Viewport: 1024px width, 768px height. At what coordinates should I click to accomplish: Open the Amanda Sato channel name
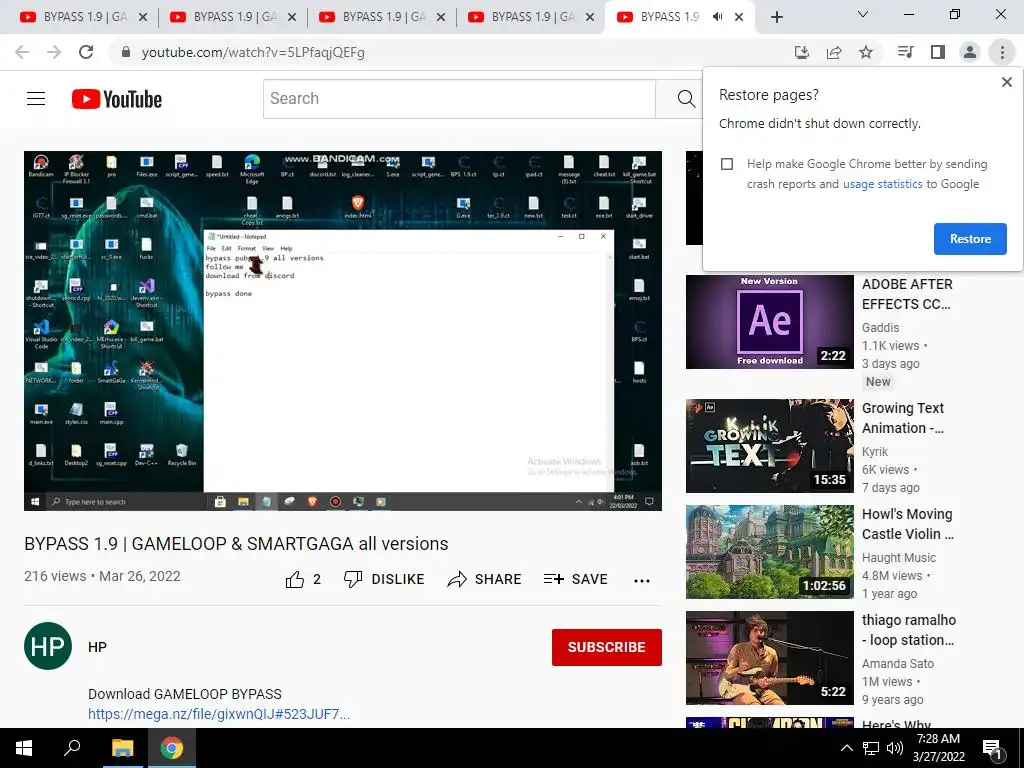pos(898,664)
